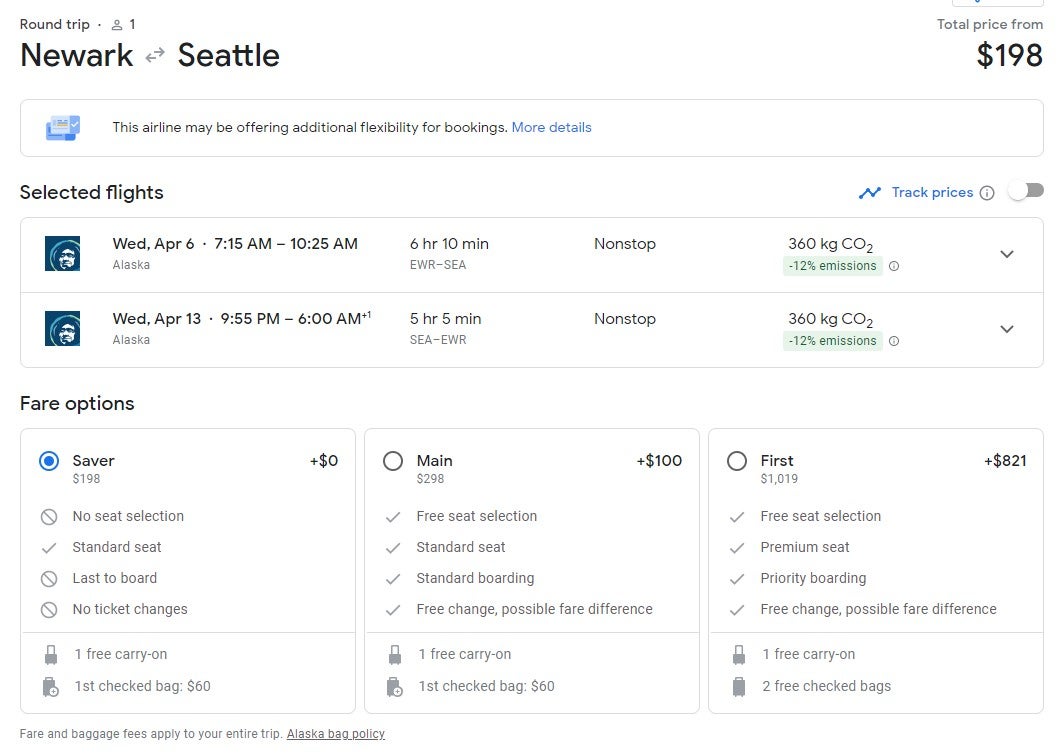Viewport: 1062px width, 756px height.
Task: Open emissions info icon for SEA–EWR flight
Action: pos(894,341)
